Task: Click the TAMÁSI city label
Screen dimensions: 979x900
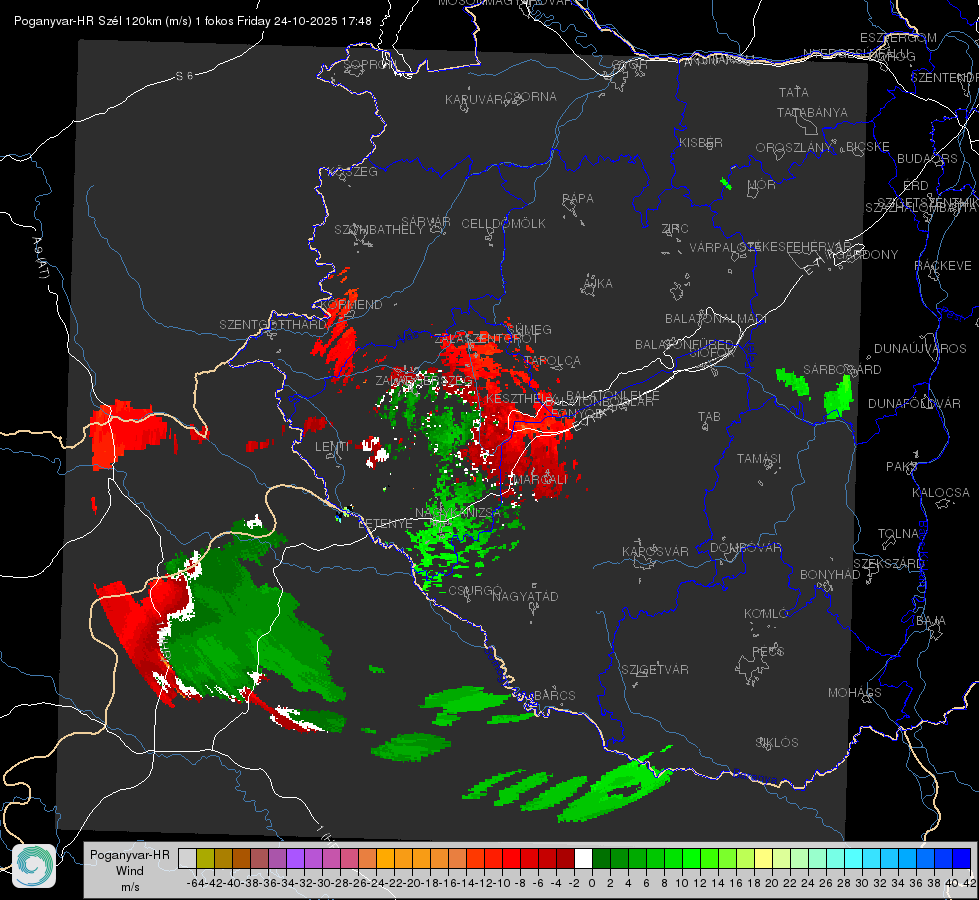Action: click(x=759, y=458)
